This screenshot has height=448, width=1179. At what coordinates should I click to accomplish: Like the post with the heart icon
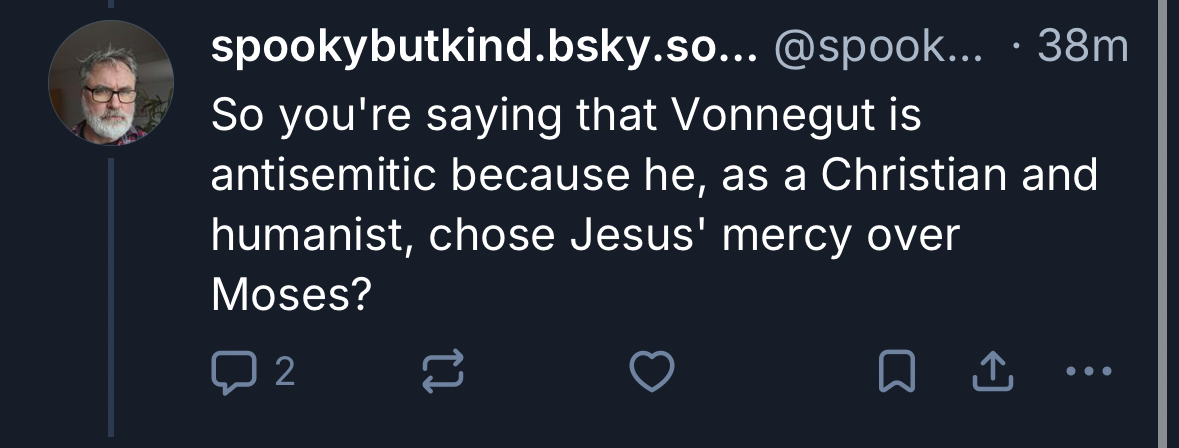(x=650, y=372)
